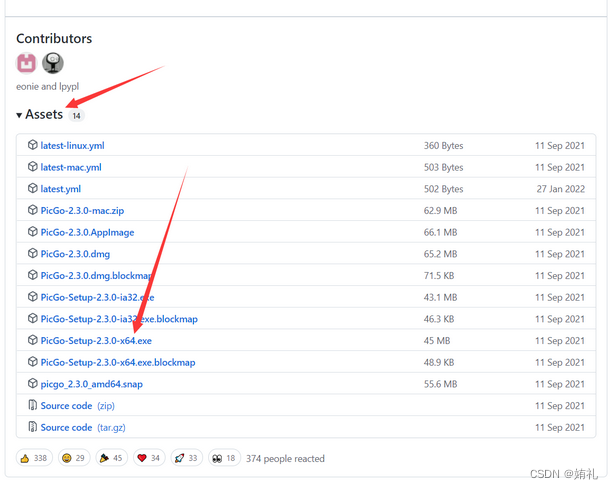Click the 27 Jan 2022 date
Viewport: 613px width, 489px height.
coord(560,189)
